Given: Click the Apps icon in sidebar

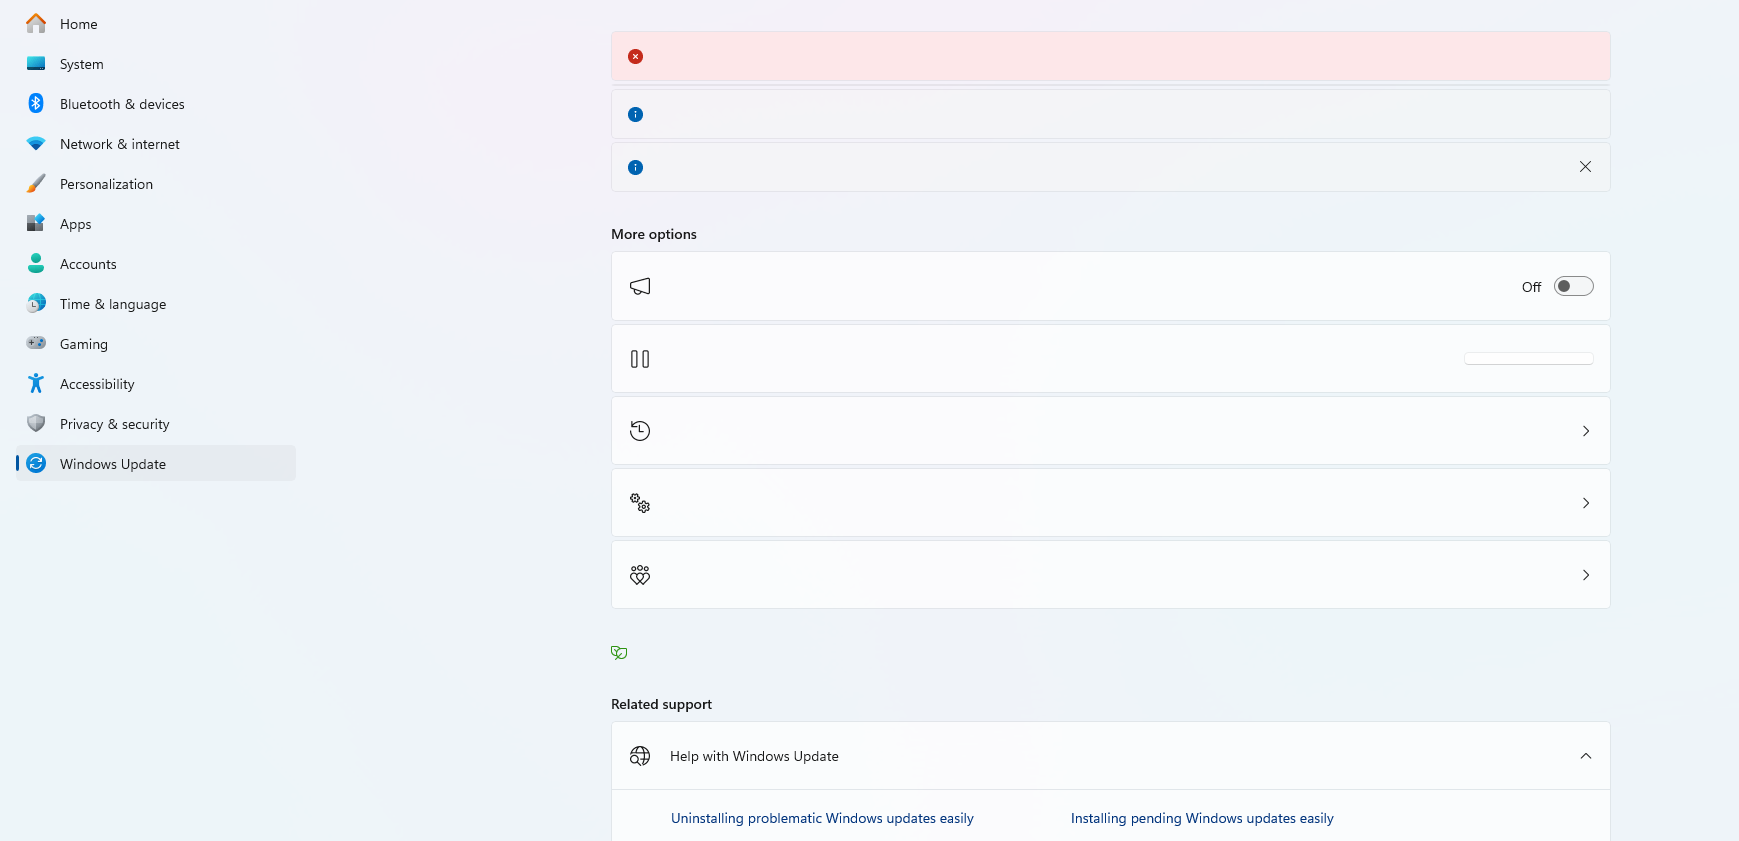Looking at the screenshot, I should point(36,223).
